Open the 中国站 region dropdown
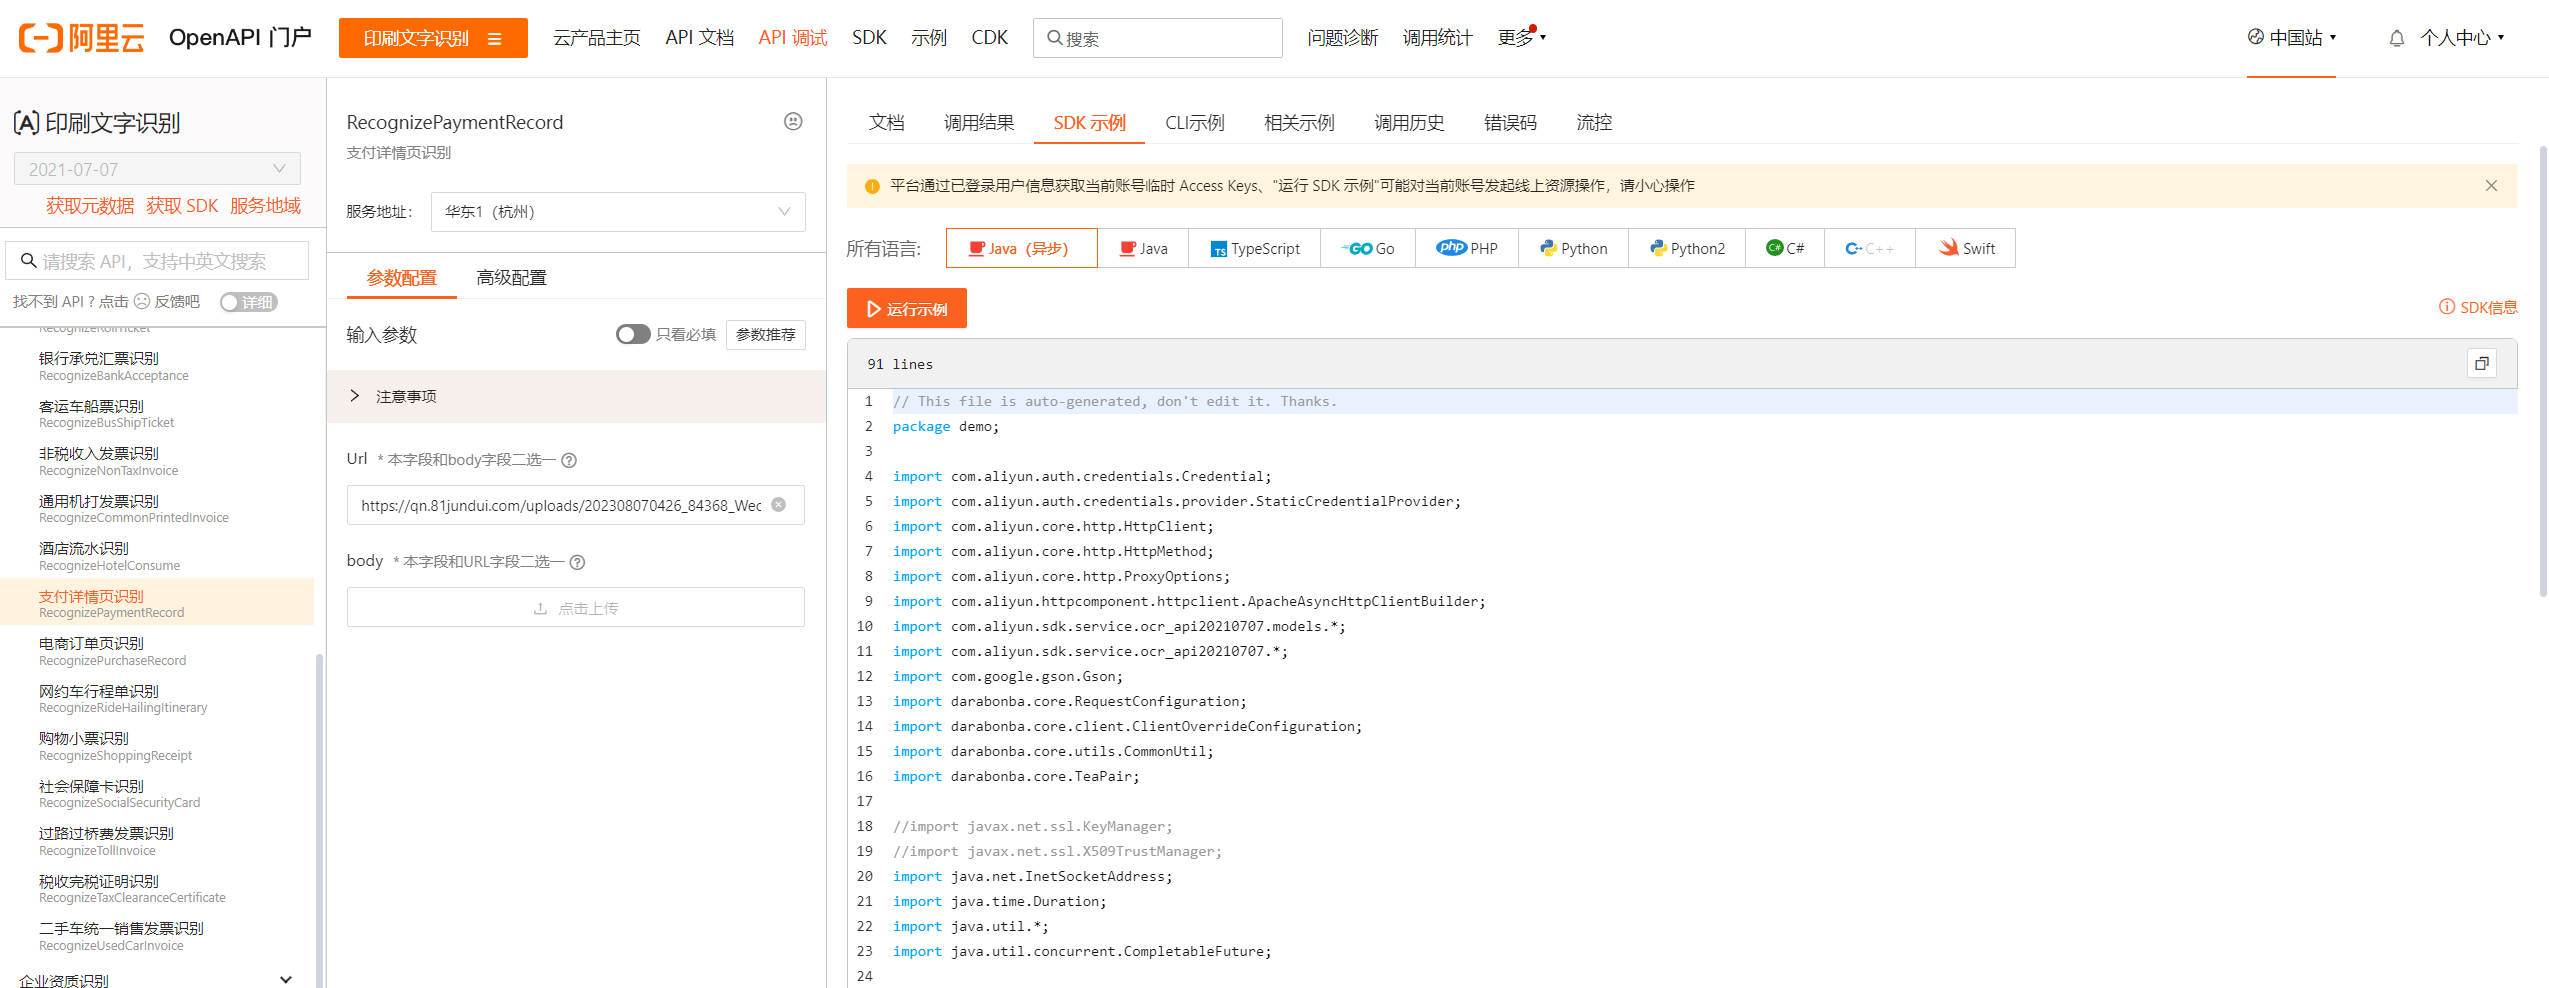 click(x=2292, y=38)
